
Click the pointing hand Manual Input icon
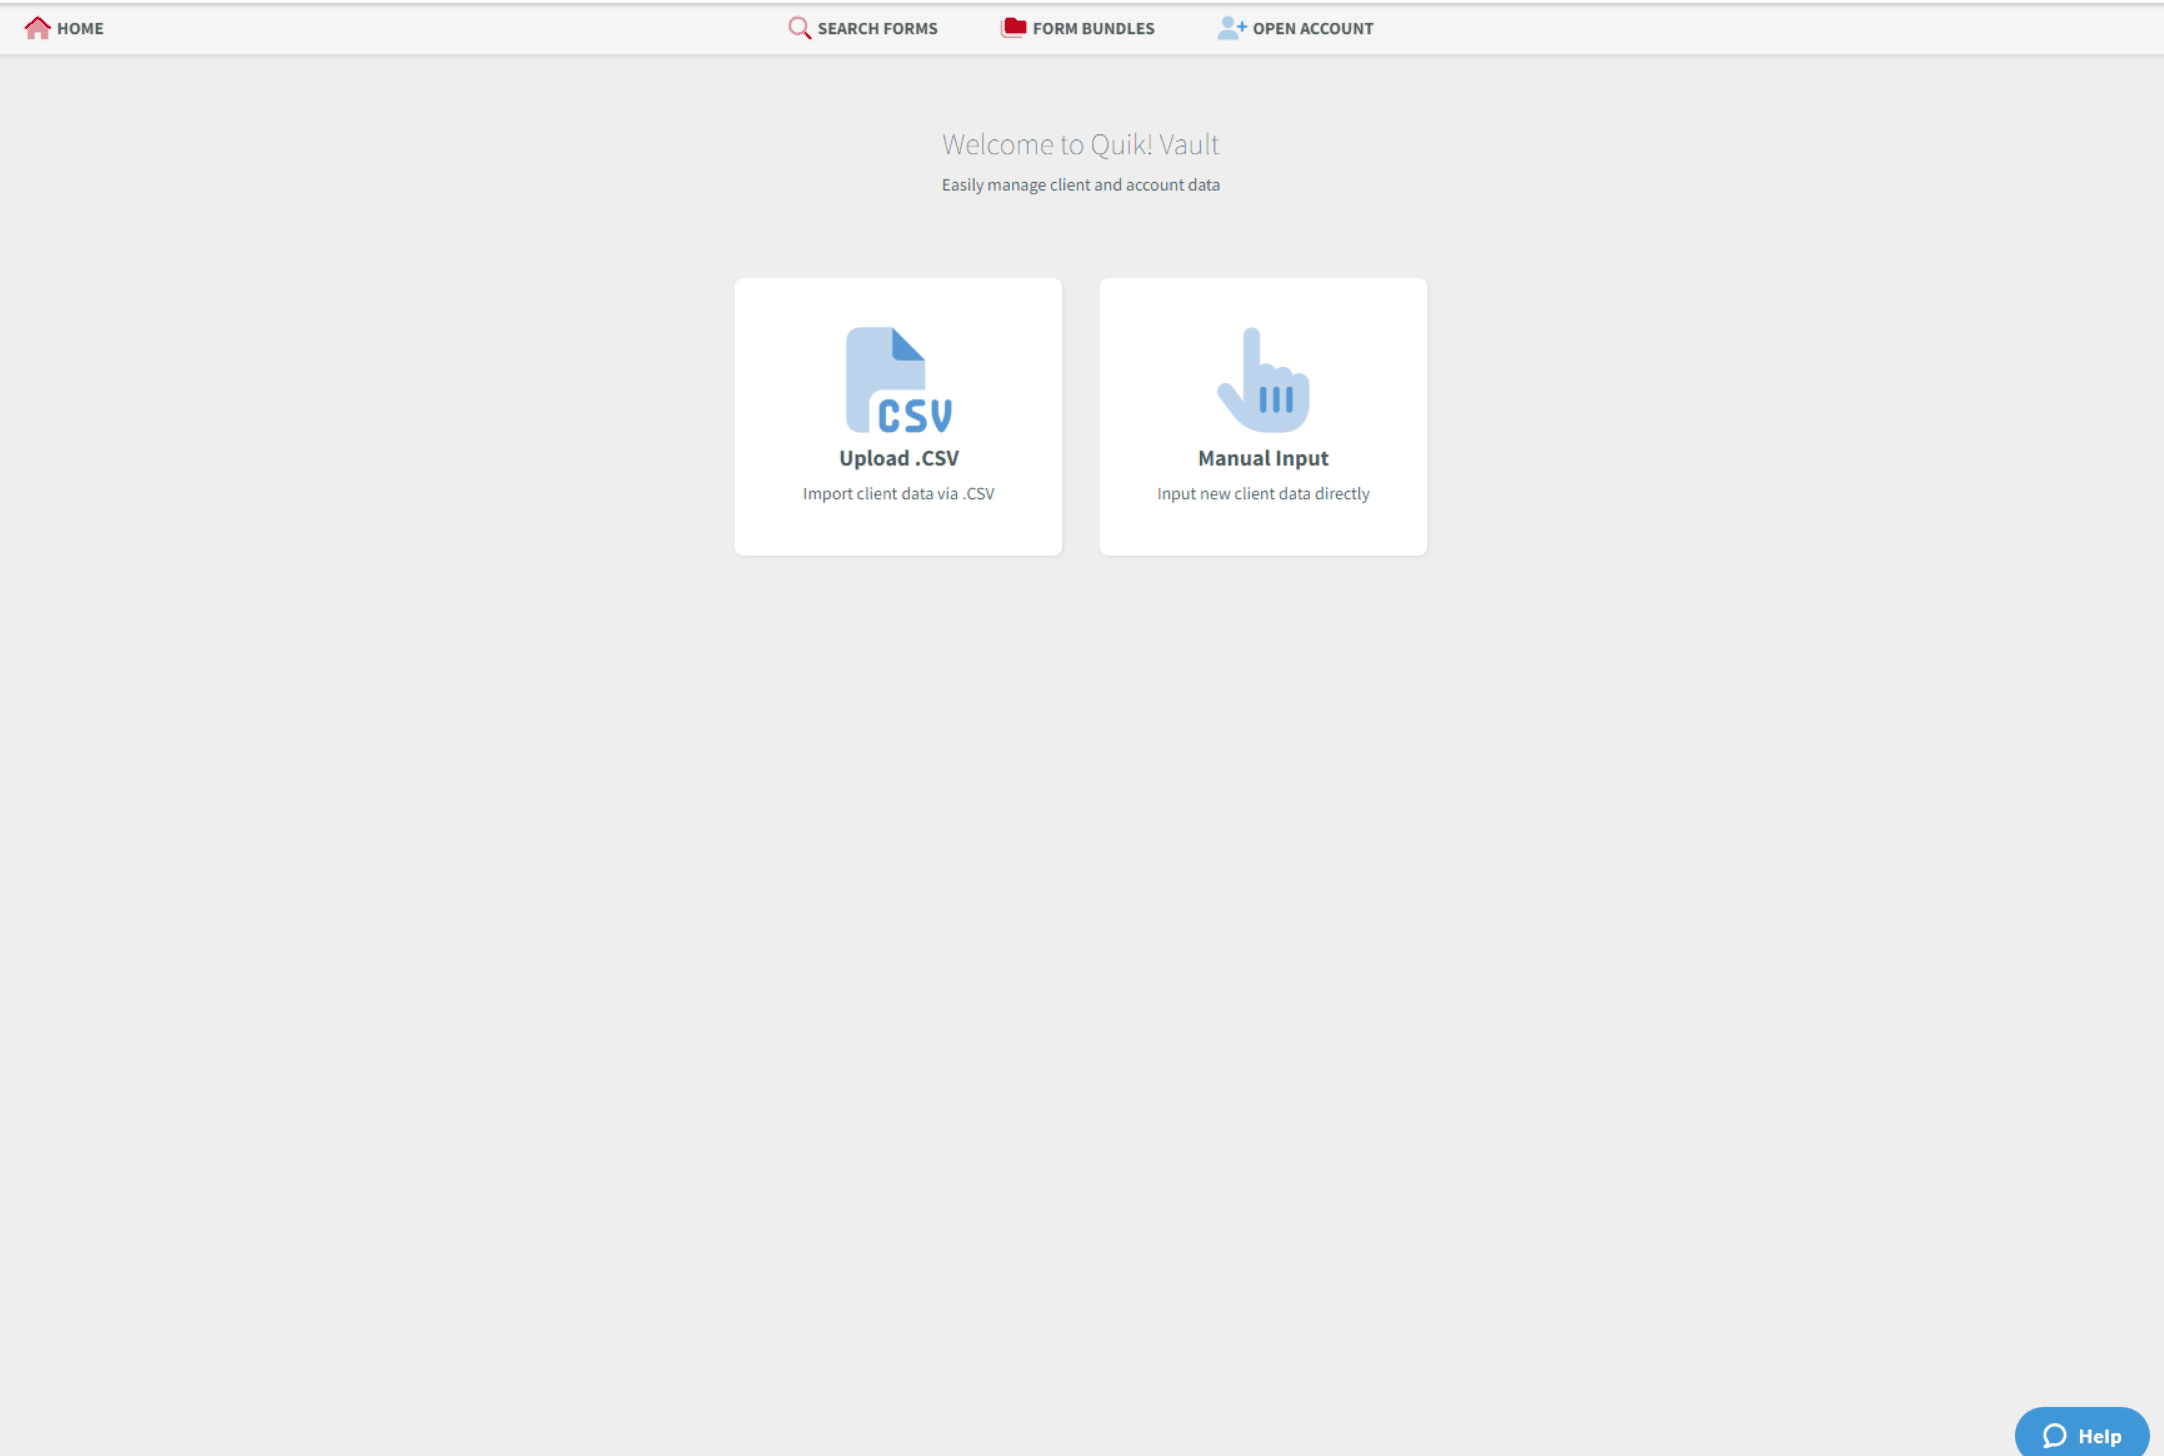[x=1263, y=380]
